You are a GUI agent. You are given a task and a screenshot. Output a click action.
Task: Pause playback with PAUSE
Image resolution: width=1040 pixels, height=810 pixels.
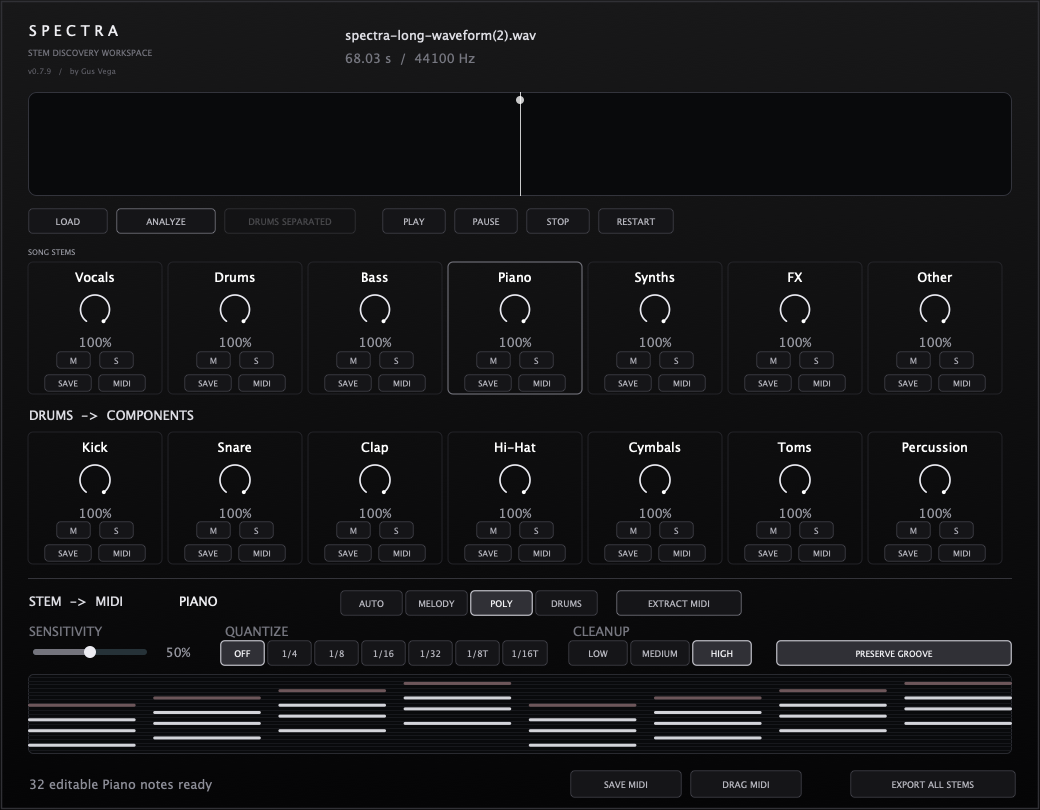coord(486,221)
